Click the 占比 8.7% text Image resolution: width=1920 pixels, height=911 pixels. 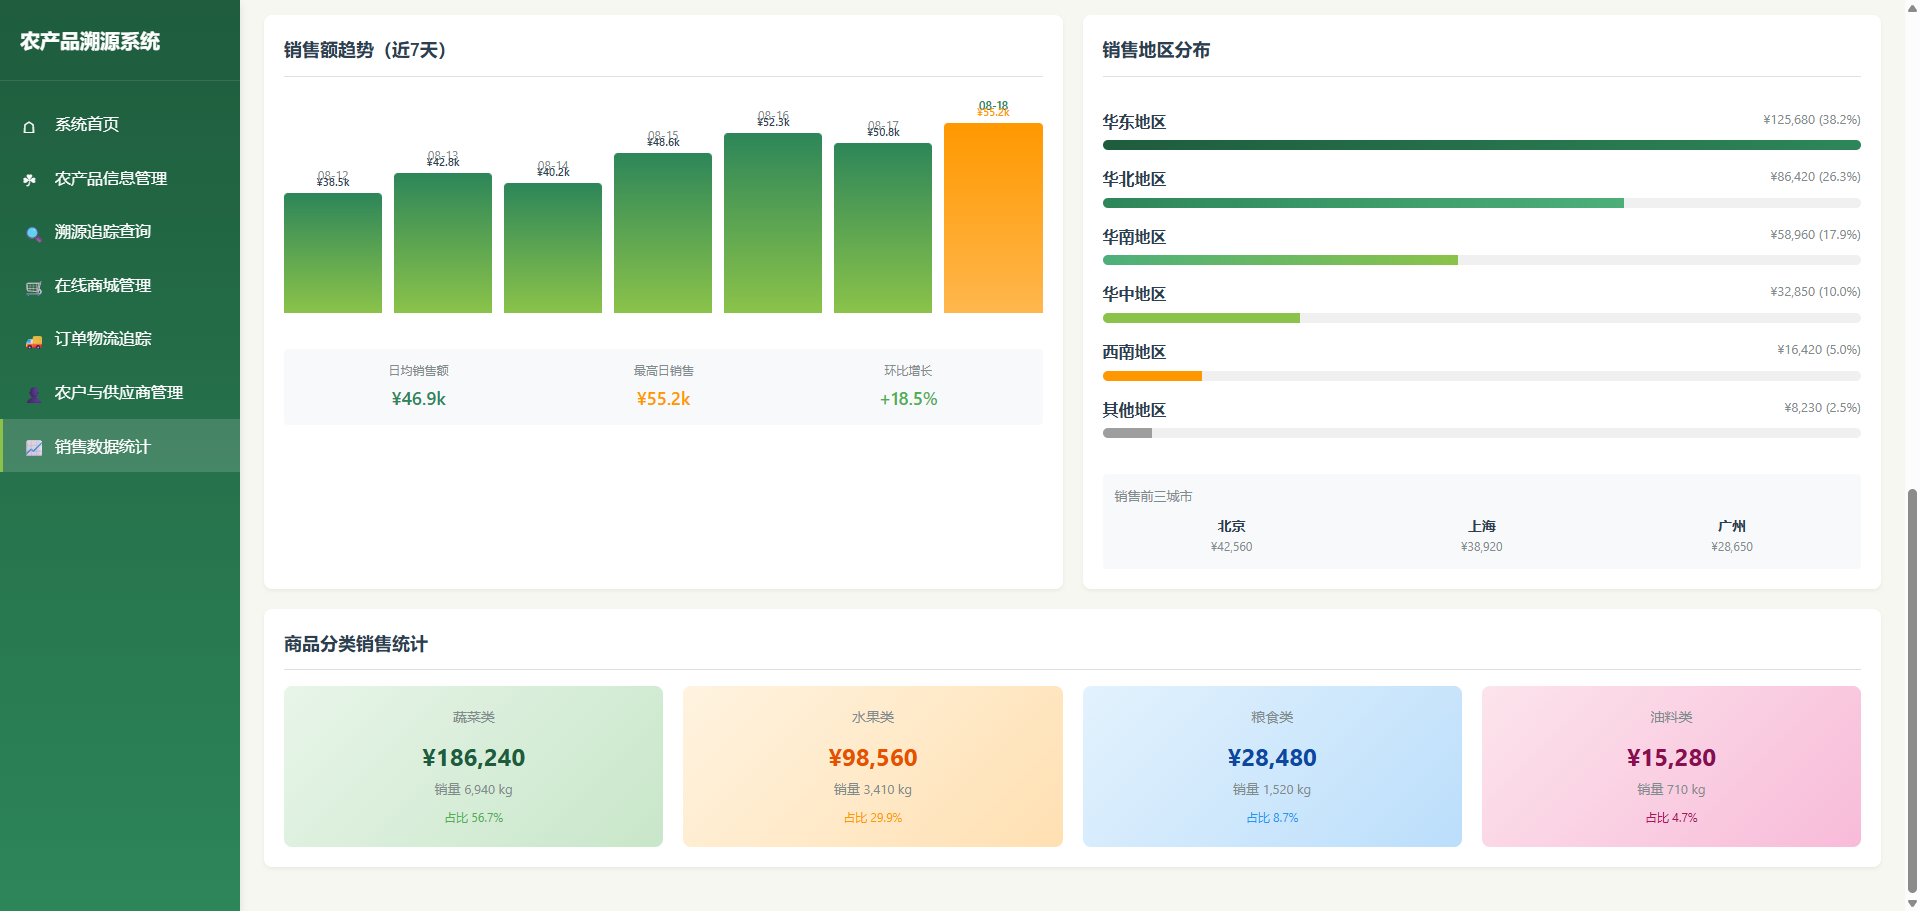click(x=1272, y=817)
